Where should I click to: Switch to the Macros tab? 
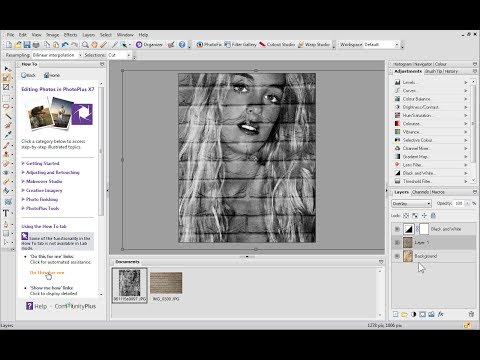click(x=438, y=192)
